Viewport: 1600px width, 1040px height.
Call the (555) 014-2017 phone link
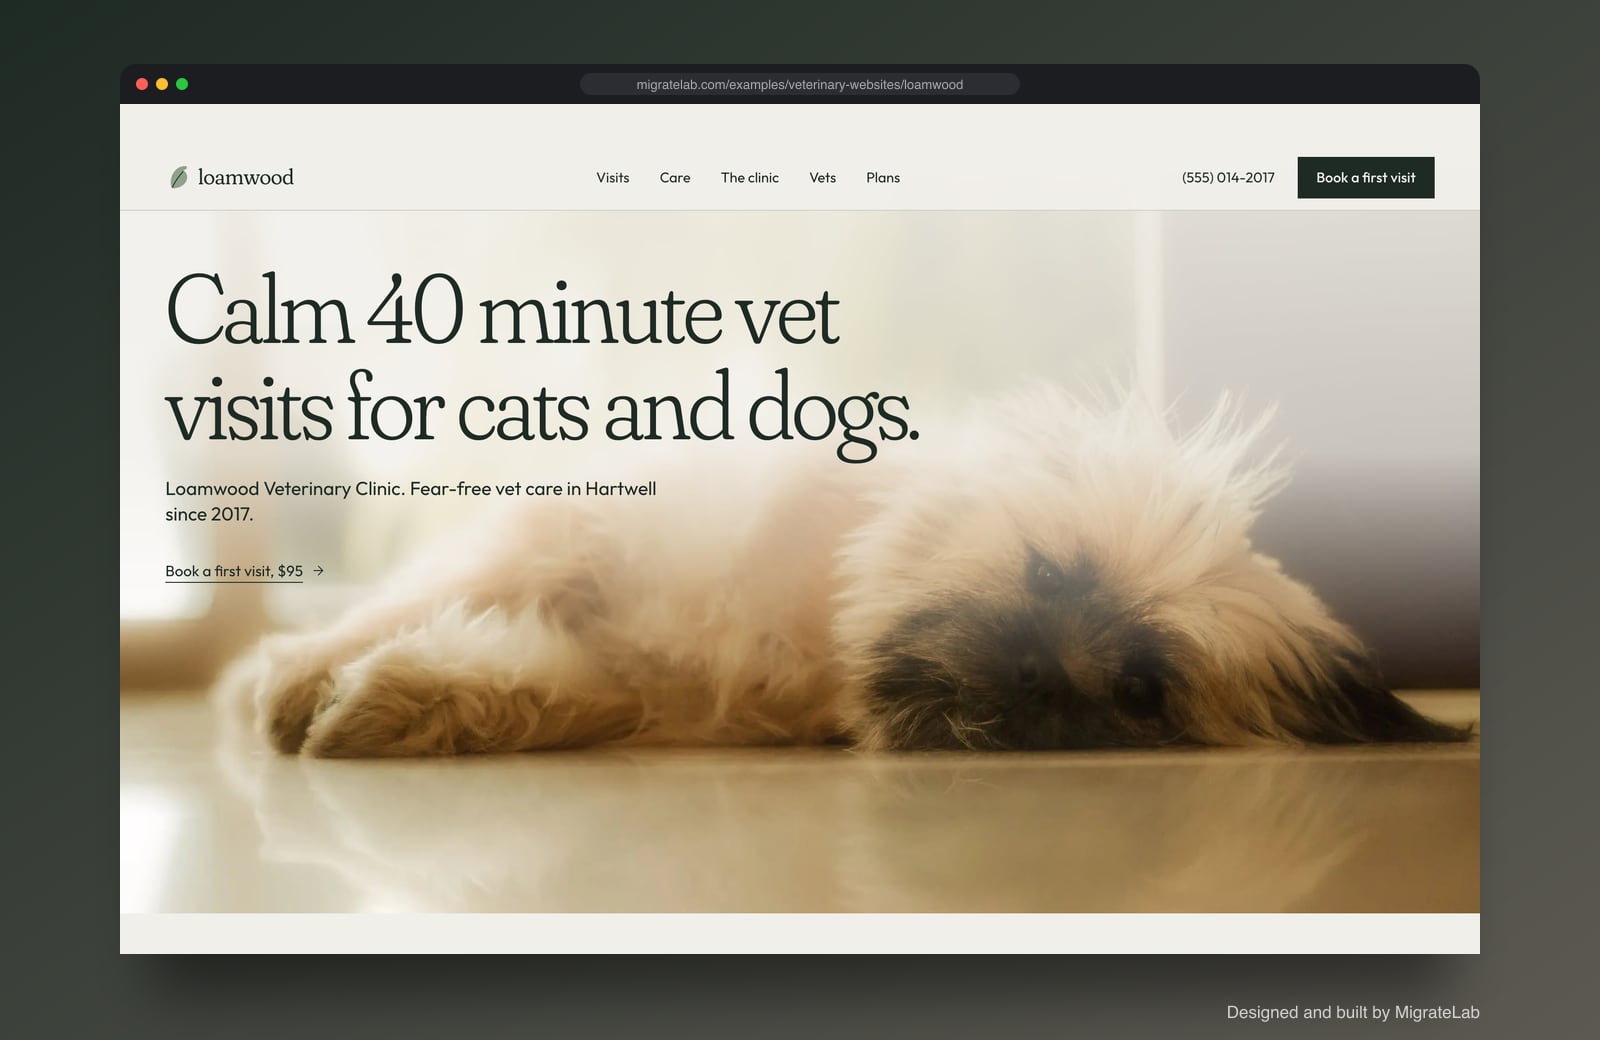click(1228, 178)
